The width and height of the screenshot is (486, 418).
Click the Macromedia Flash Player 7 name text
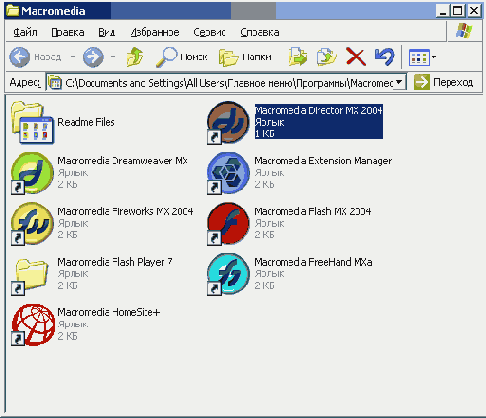pyautogui.click(x=115, y=262)
